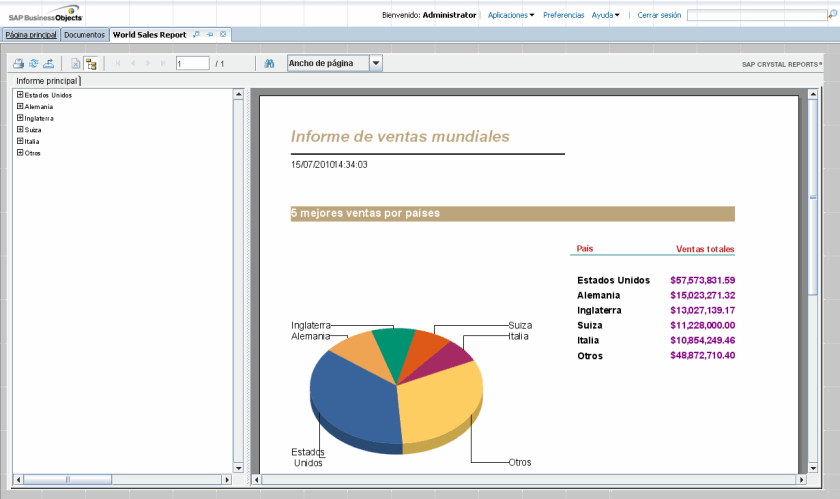Expand the Alemania tree node

point(20,106)
